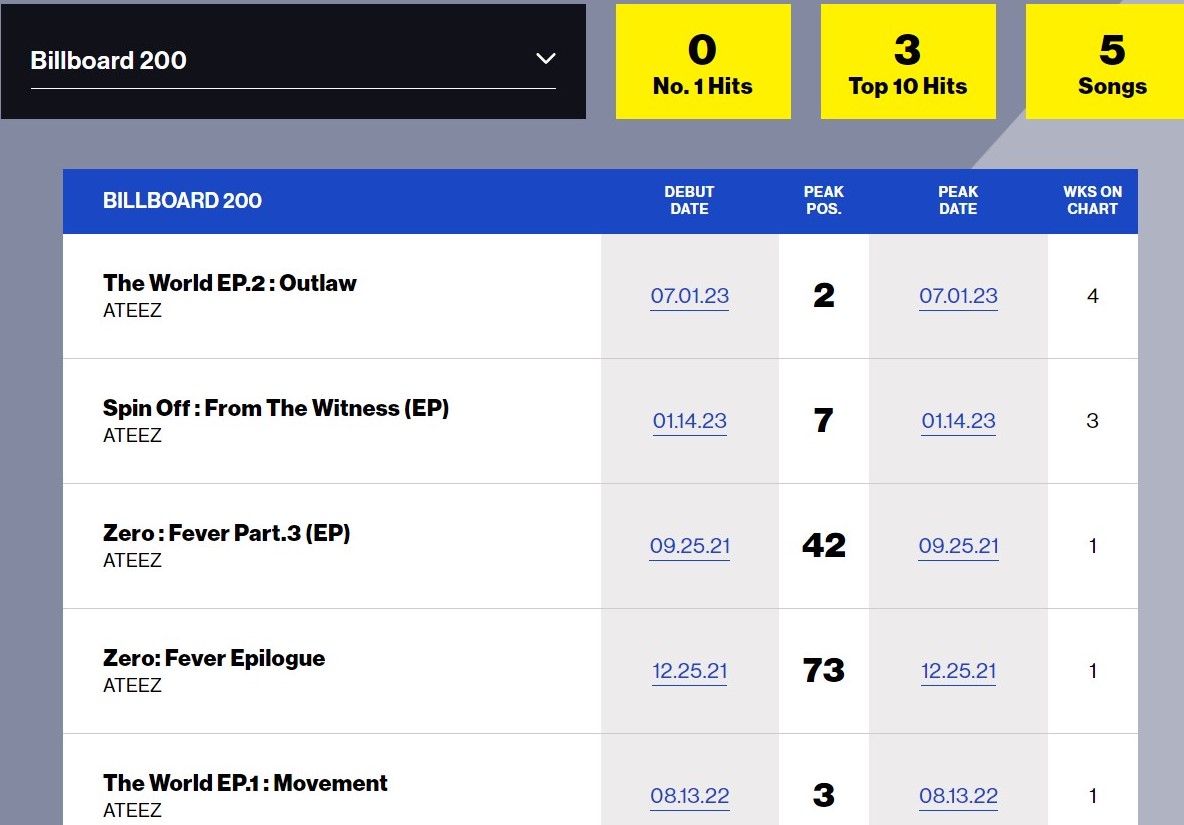The width and height of the screenshot is (1184, 825).
Task: Open peak date 08.13.22 link
Action: tap(958, 796)
